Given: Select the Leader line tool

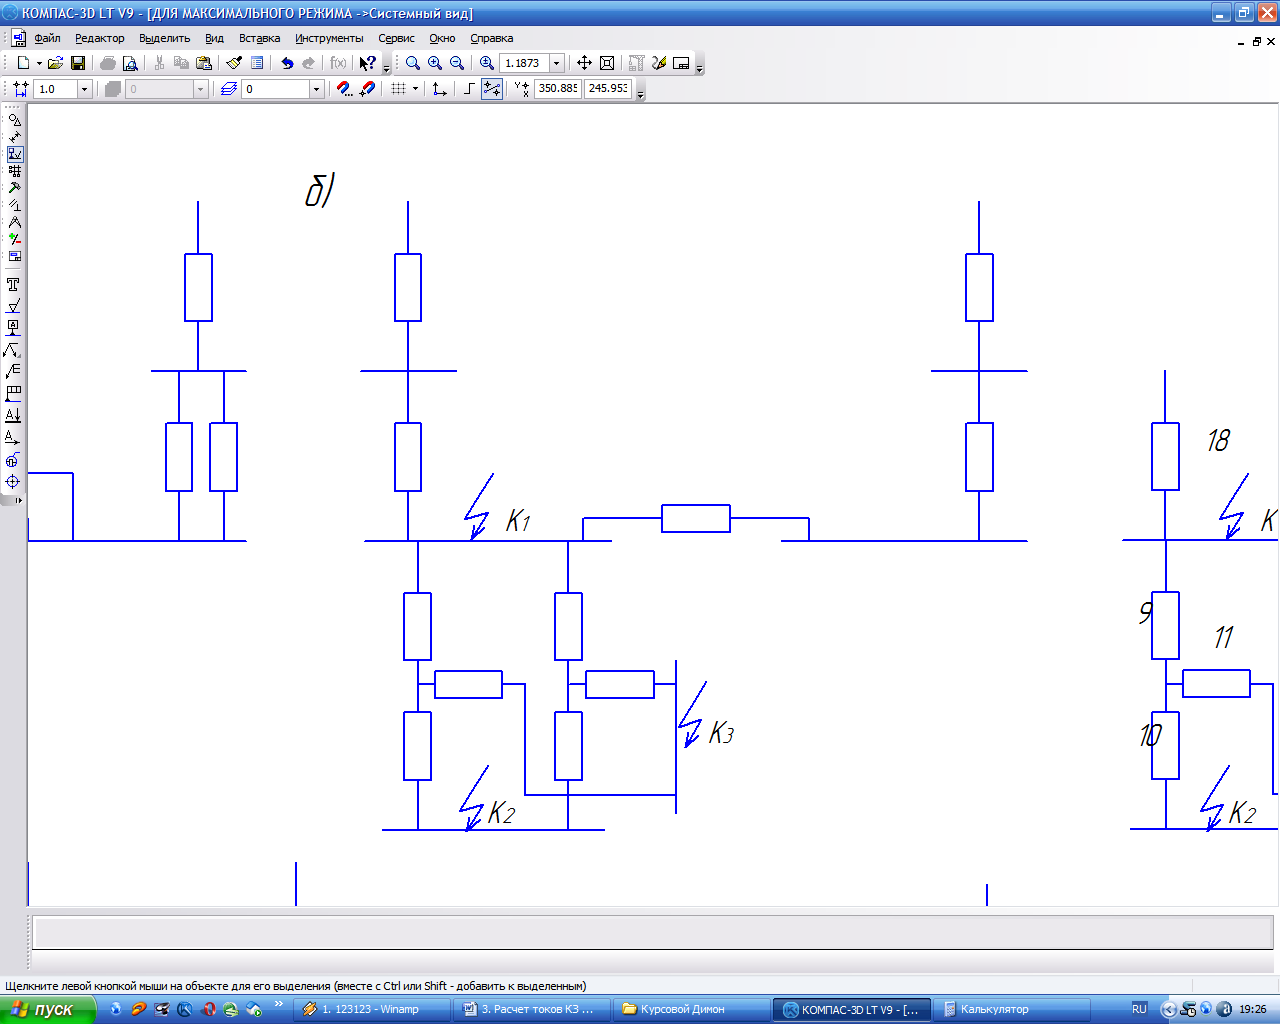Looking at the screenshot, I should click(x=13, y=349).
